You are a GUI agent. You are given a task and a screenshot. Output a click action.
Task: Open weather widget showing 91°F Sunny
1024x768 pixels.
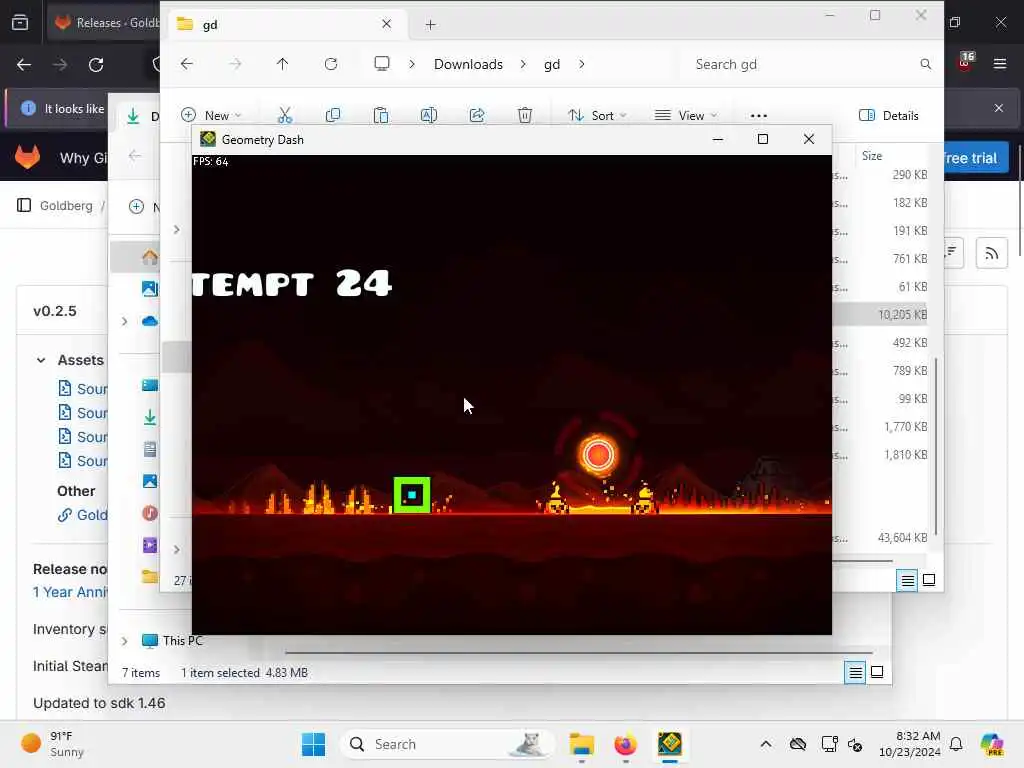54,744
